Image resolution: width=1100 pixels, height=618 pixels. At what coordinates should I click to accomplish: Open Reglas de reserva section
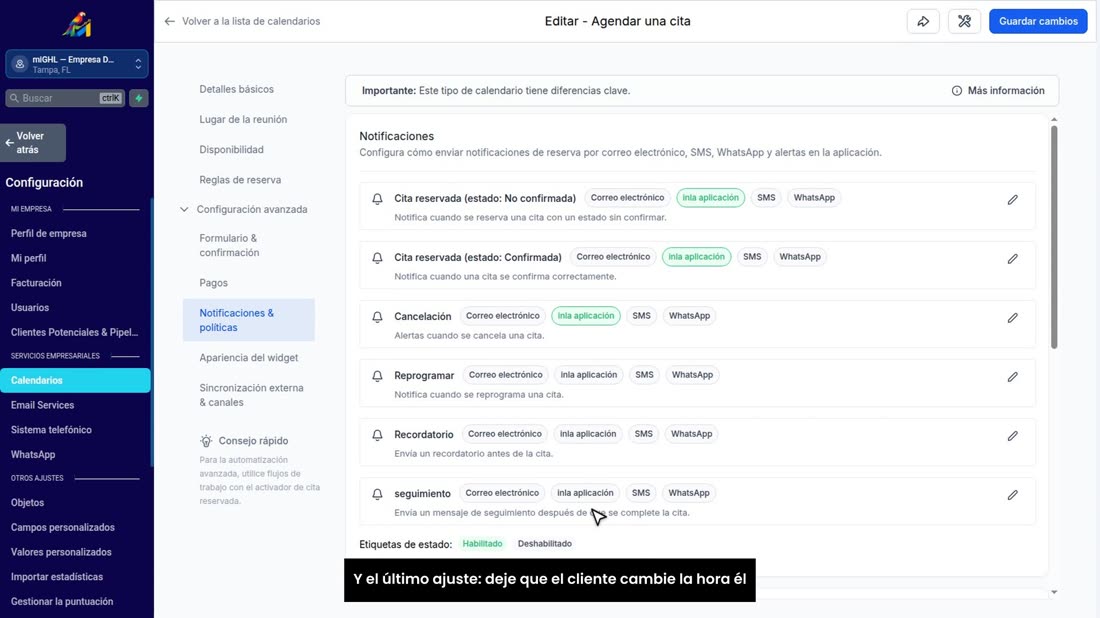coord(240,180)
